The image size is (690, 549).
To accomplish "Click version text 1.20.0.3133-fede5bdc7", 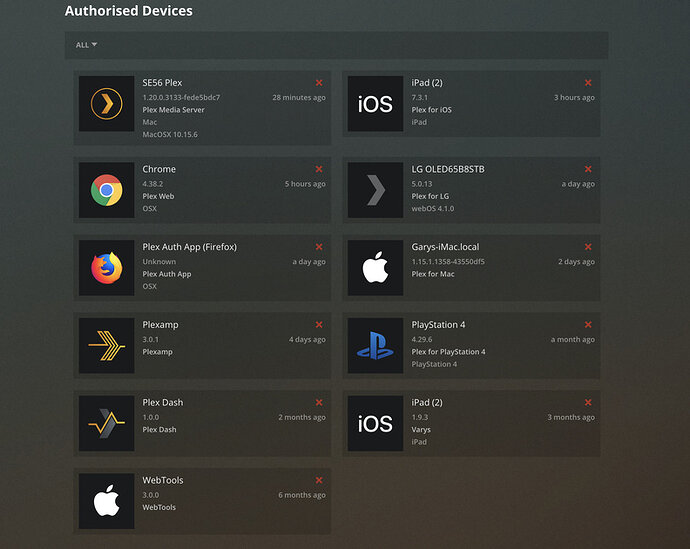I will pyautogui.click(x=181, y=97).
